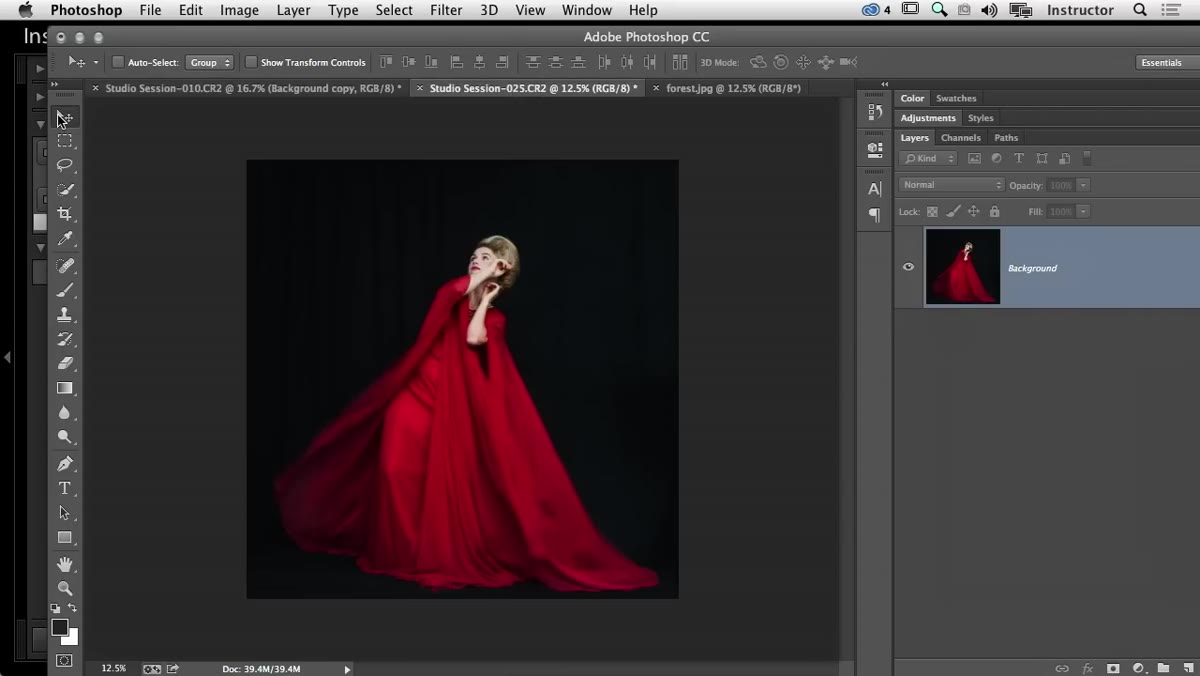This screenshot has width=1200, height=676.
Task: Select the Gradient tool
Action: pos(65,388)
